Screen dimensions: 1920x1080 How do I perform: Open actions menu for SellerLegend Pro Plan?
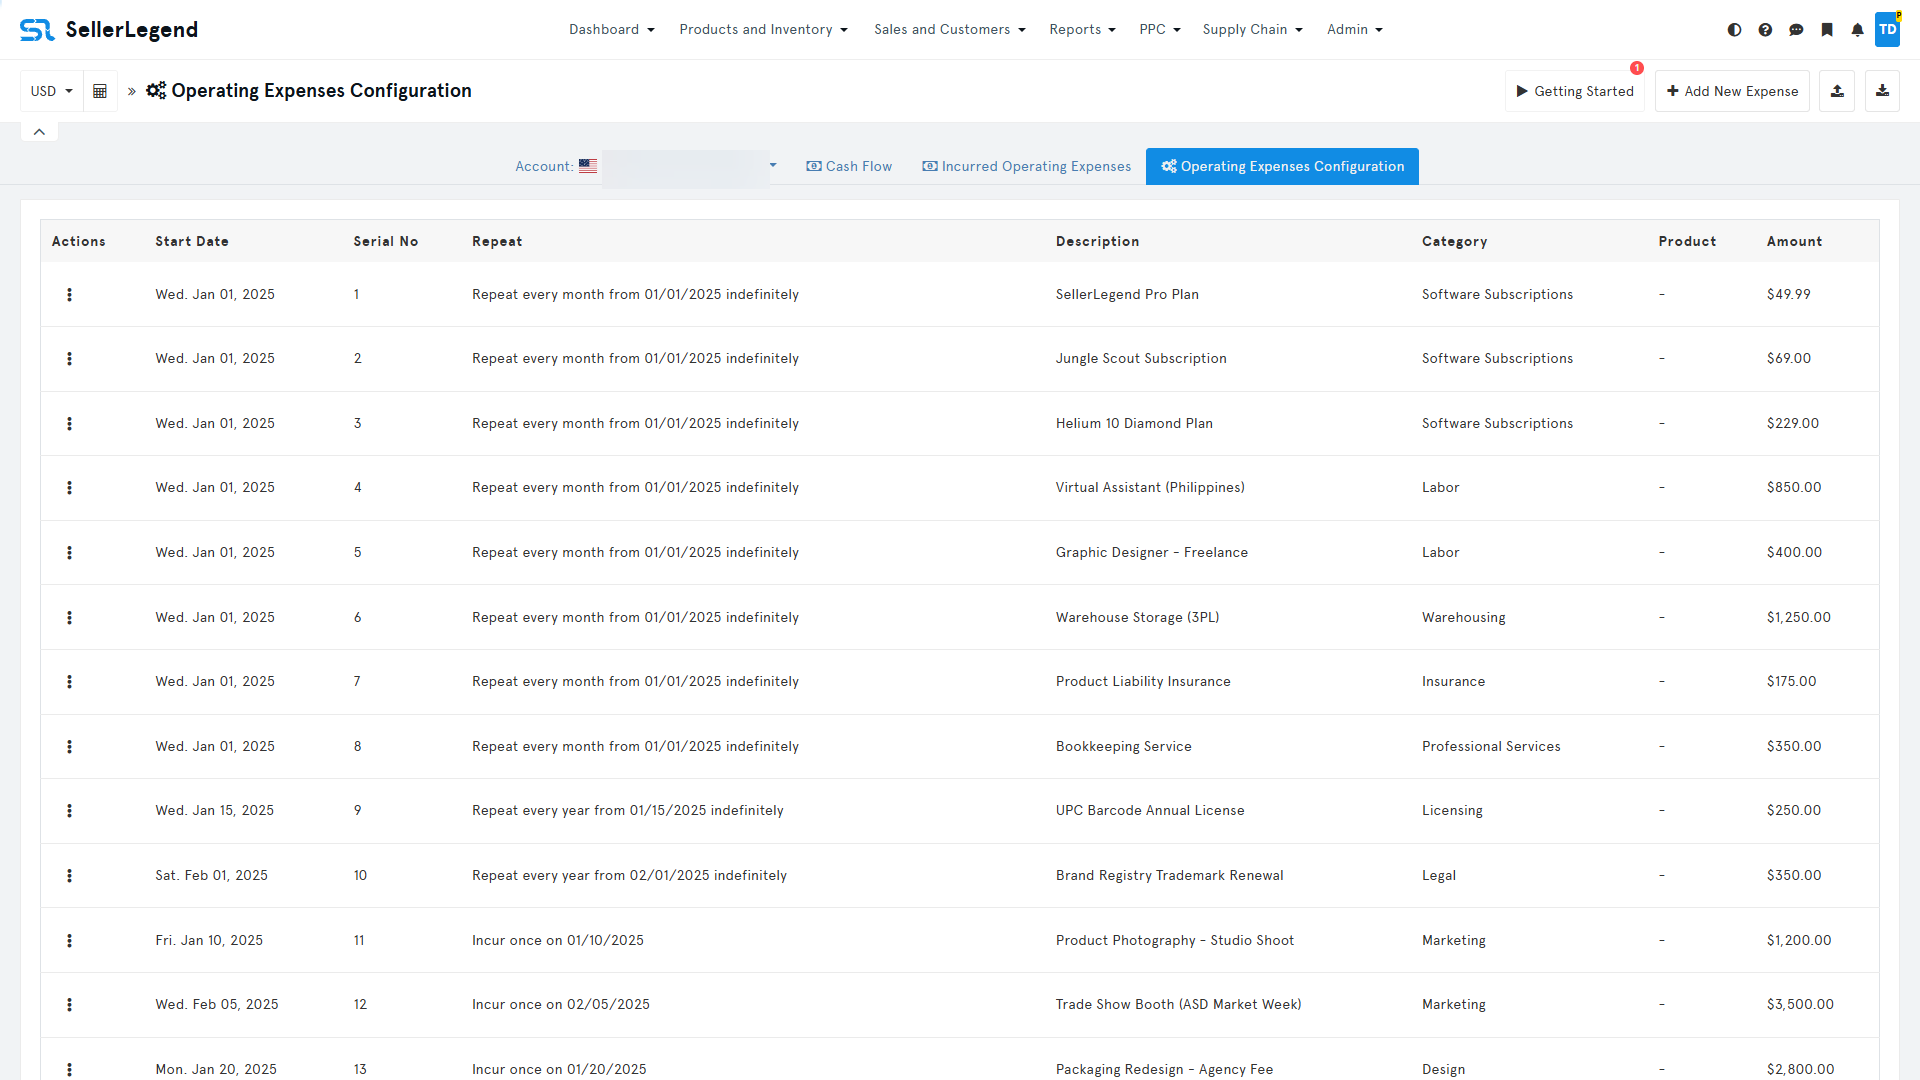click(69, 295)
